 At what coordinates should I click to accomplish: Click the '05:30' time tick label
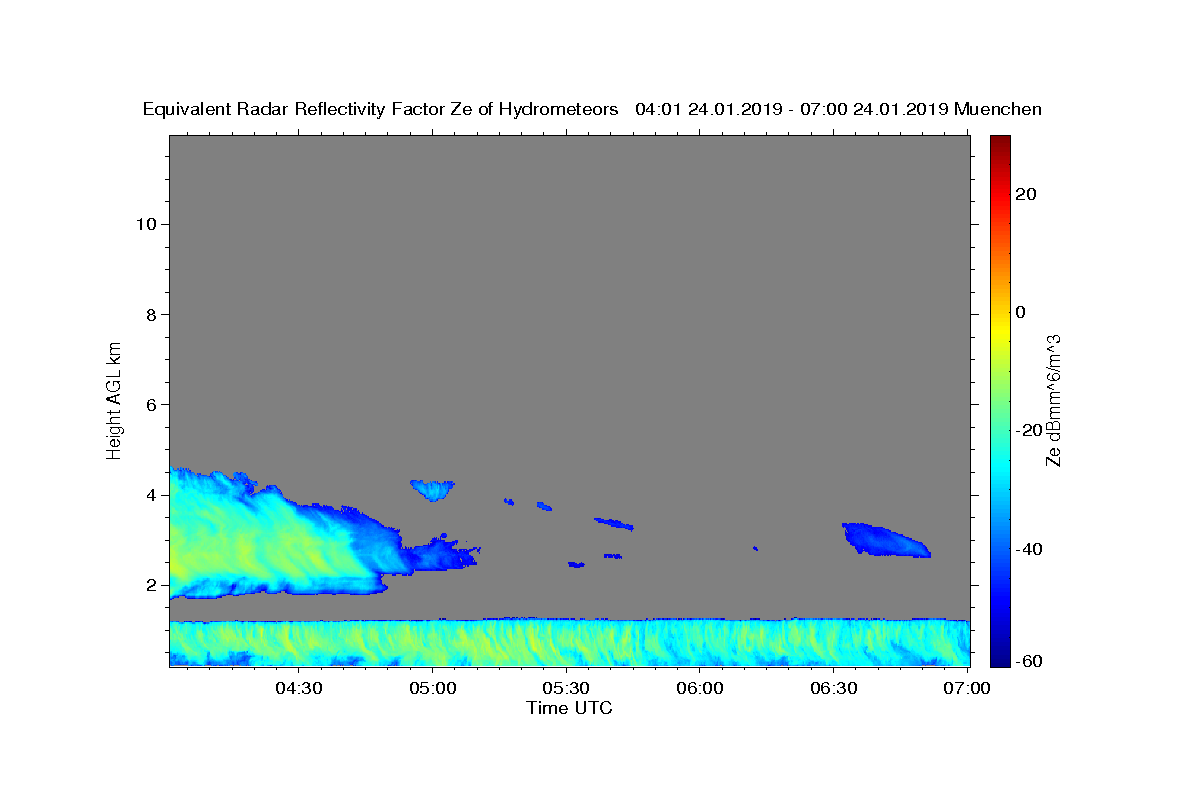tap(566, 689)
